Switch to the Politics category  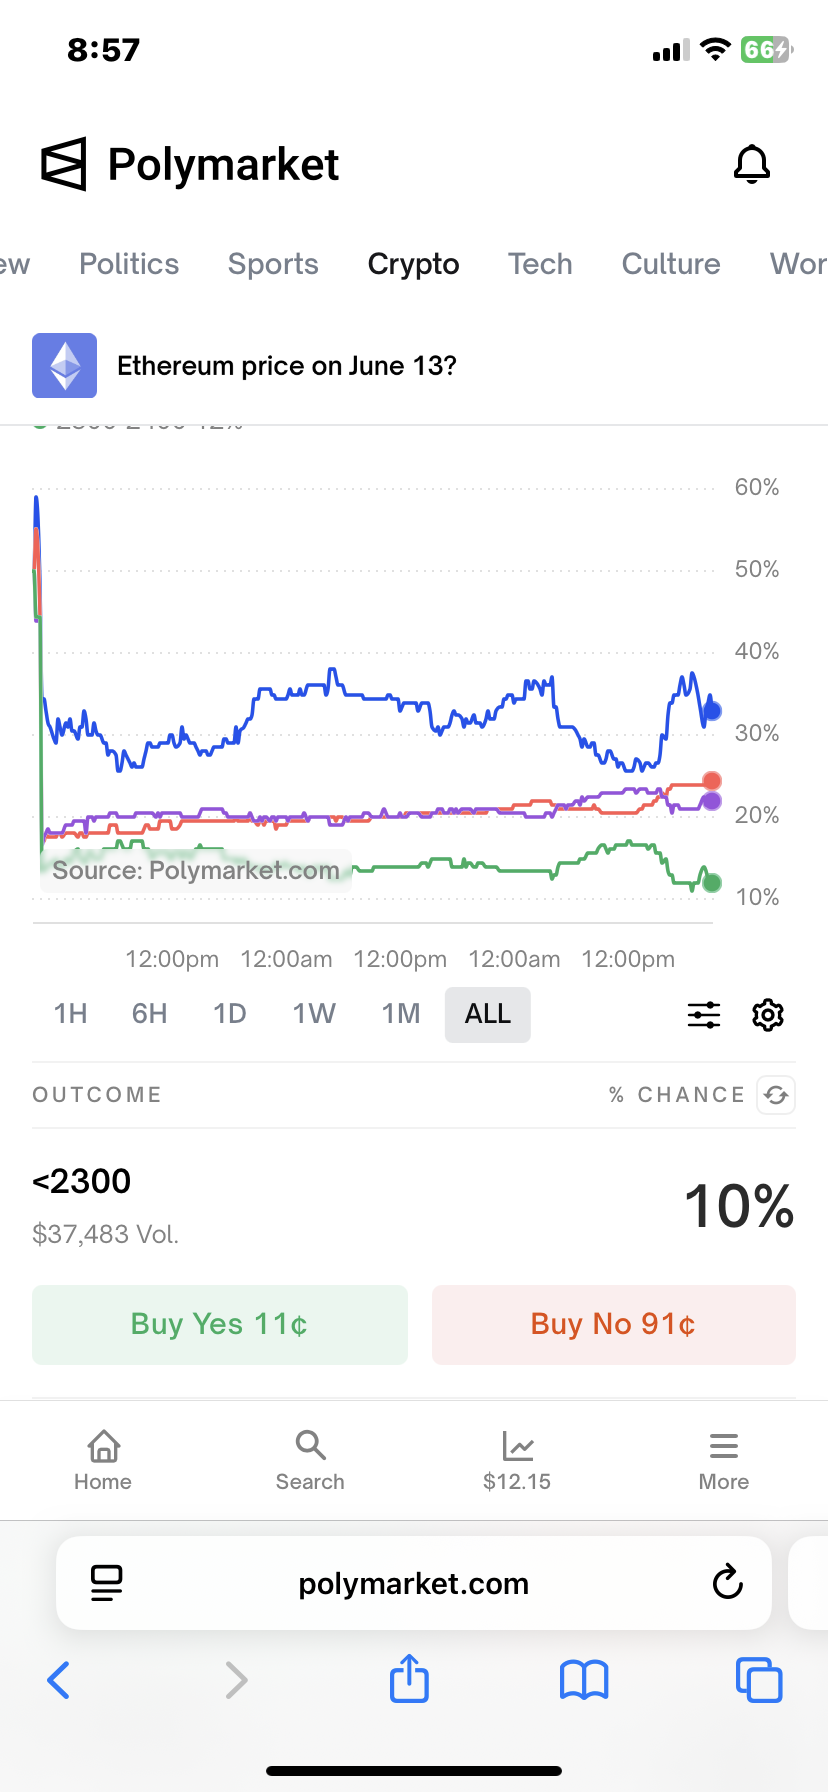(x=129, y=264)
